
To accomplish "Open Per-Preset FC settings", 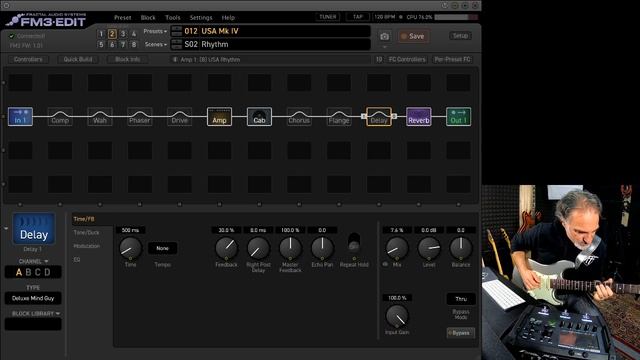I will [x=452, y=60].
